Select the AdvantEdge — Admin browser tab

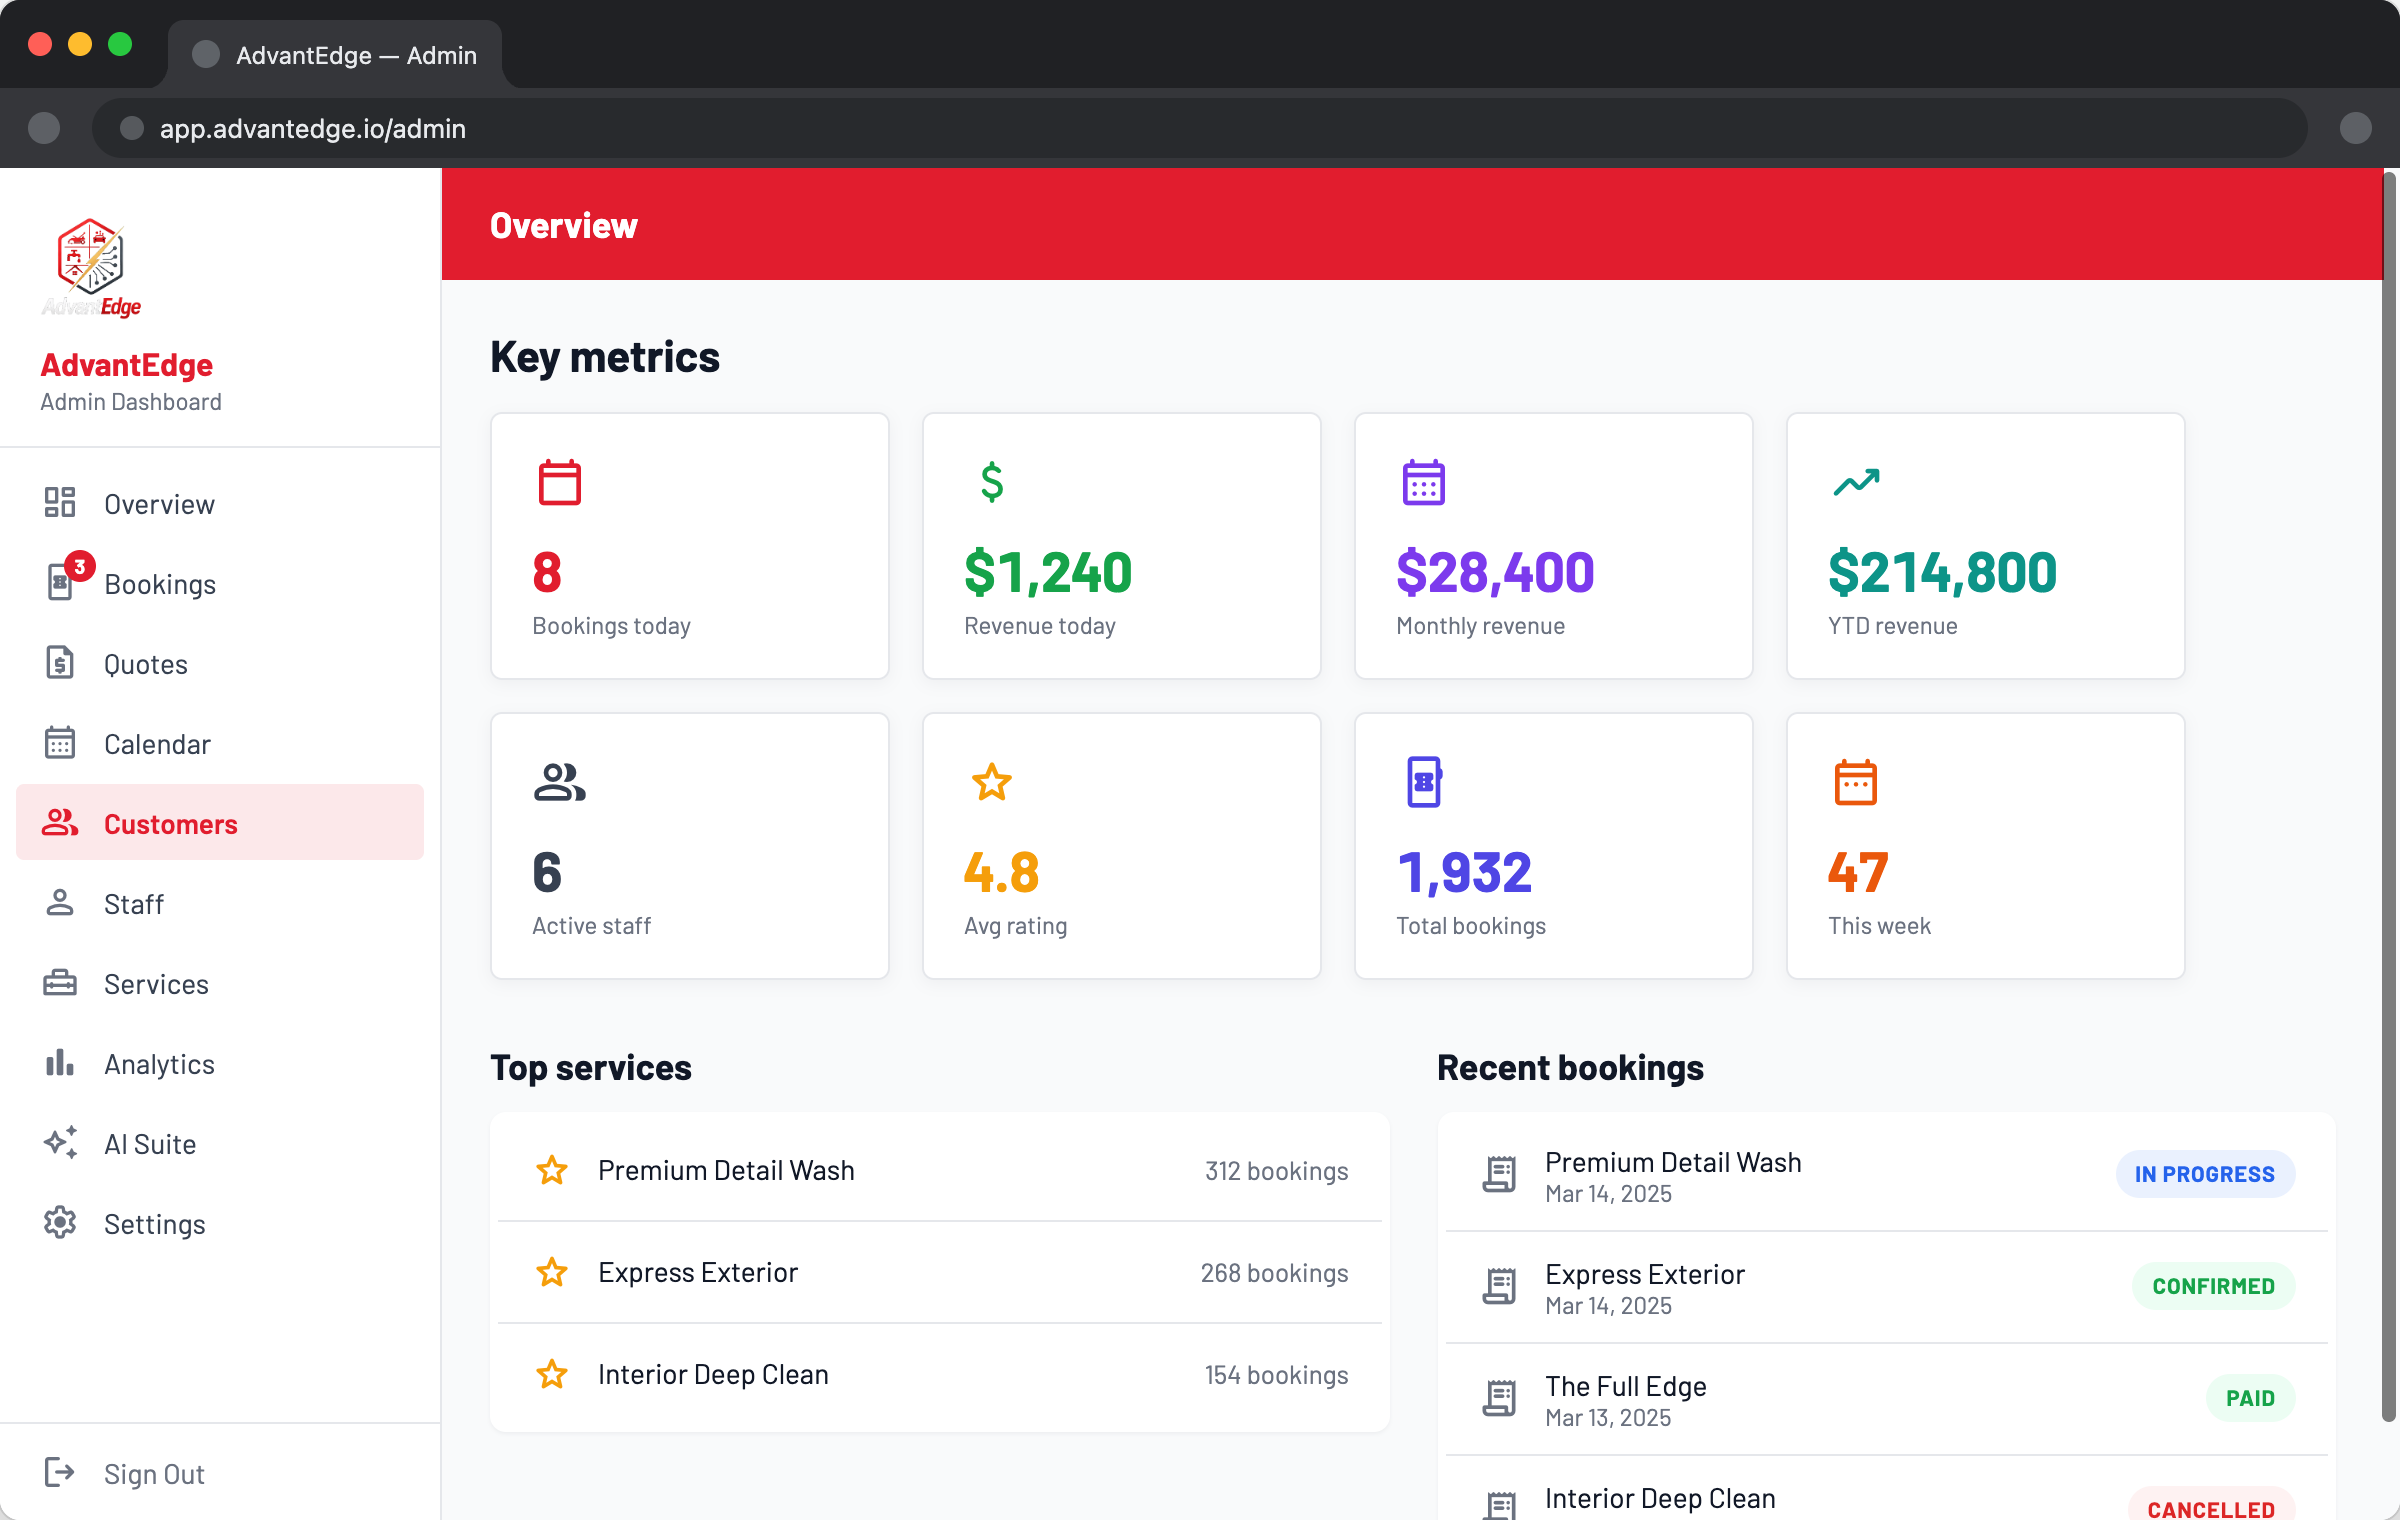click(336, 55)
